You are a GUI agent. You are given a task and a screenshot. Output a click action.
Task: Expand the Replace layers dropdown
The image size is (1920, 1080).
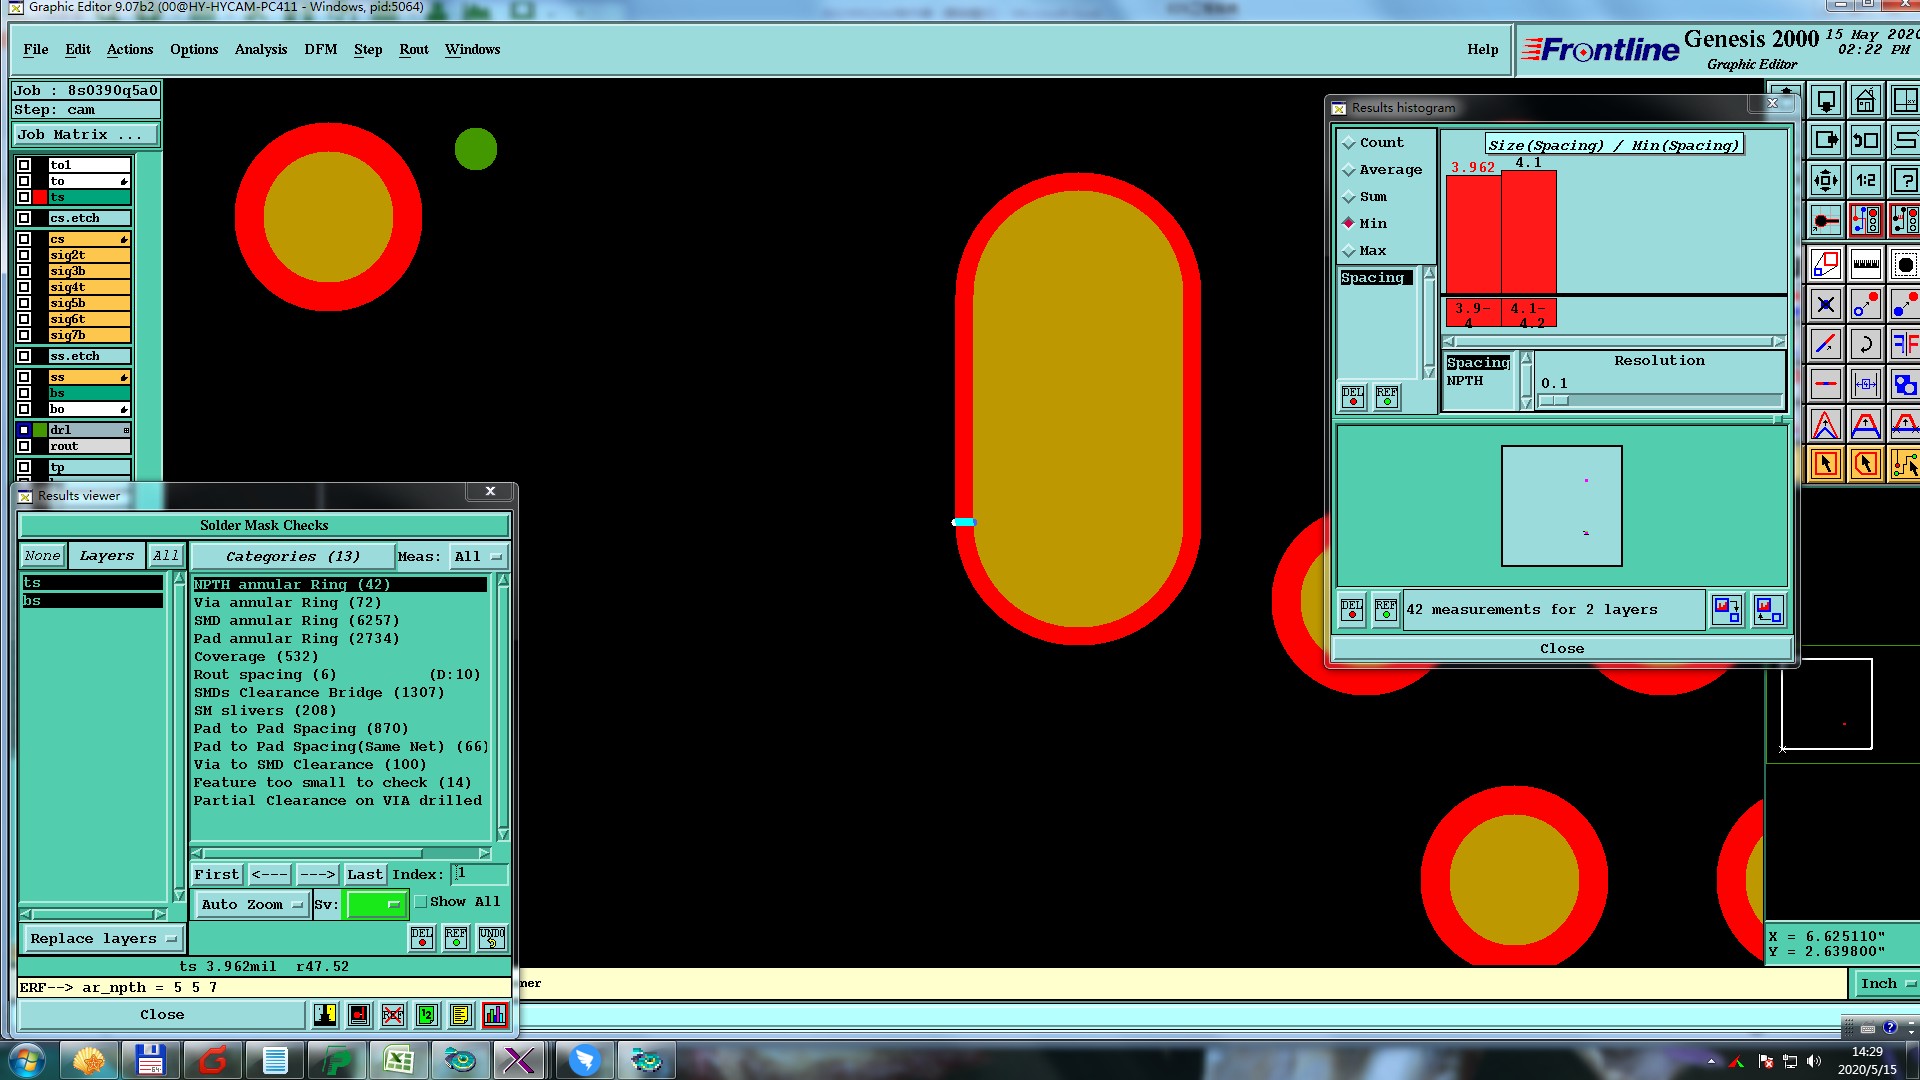(103, 939)
